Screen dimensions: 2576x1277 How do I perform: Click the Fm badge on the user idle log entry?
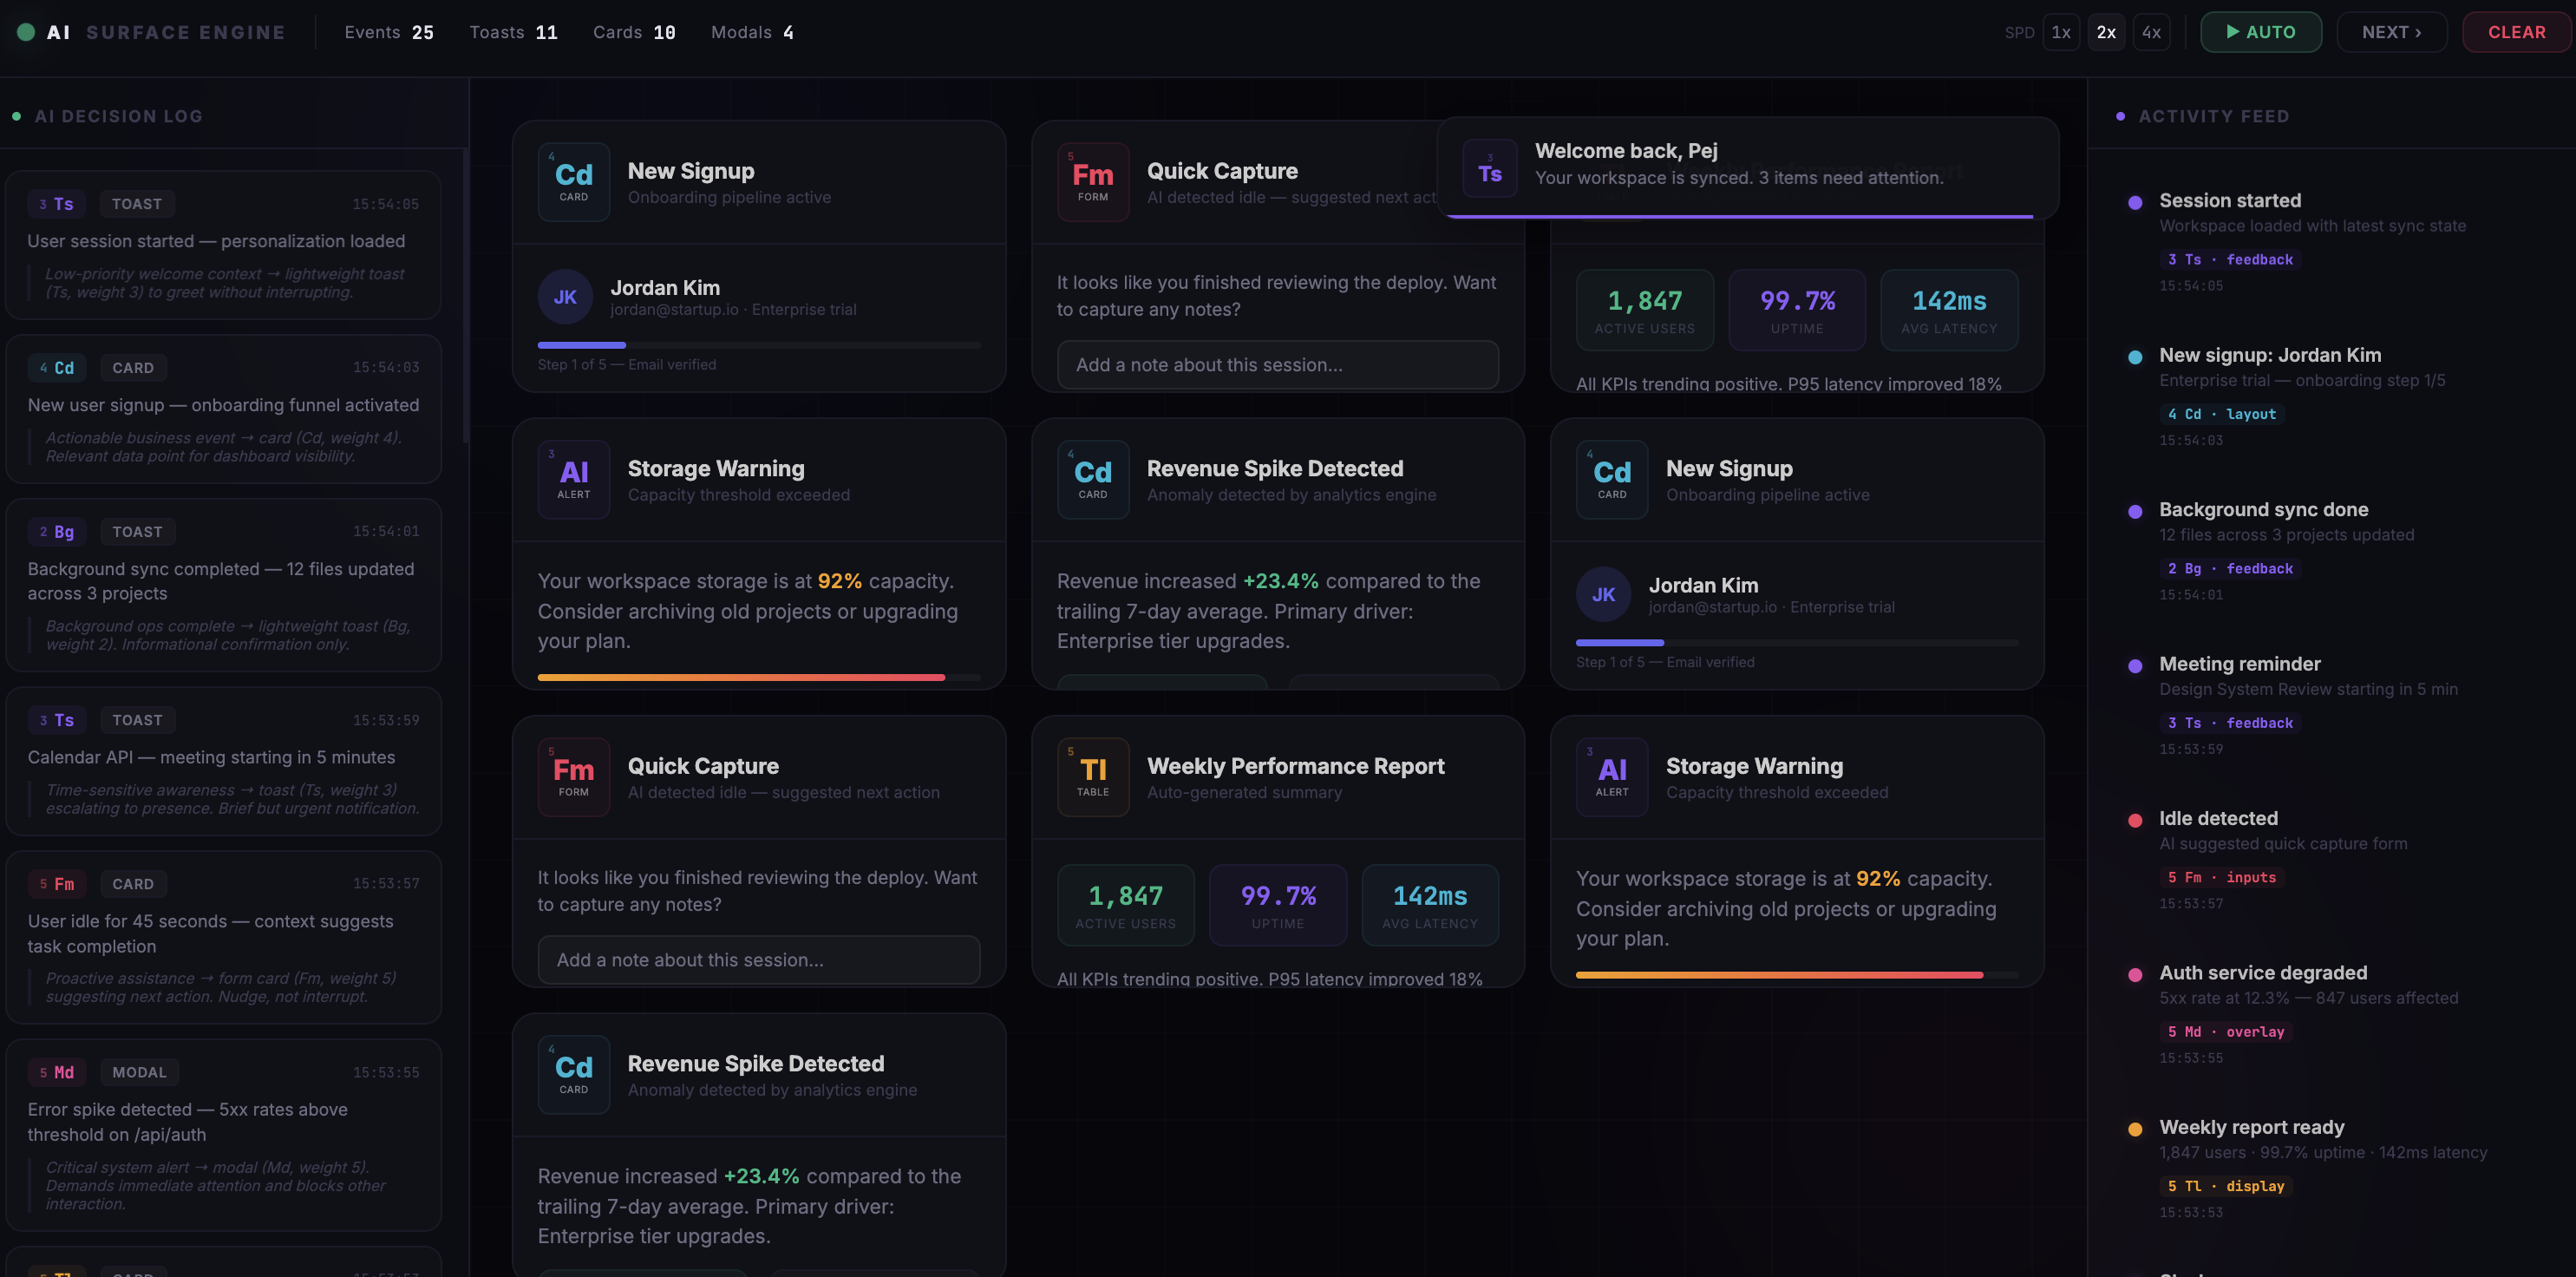pos(56,884)
